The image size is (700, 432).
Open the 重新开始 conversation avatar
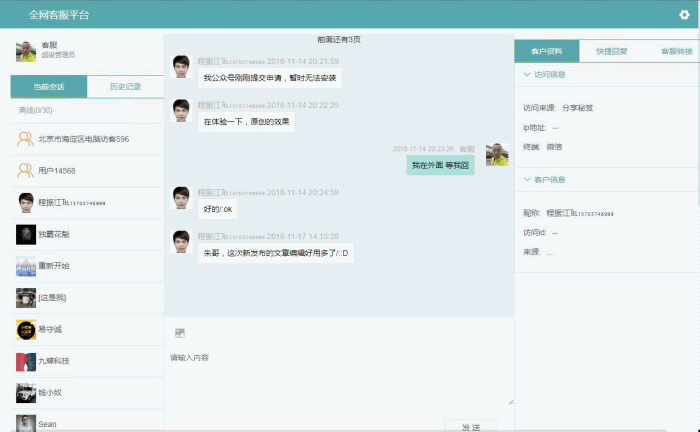click(x=26, y=266)
